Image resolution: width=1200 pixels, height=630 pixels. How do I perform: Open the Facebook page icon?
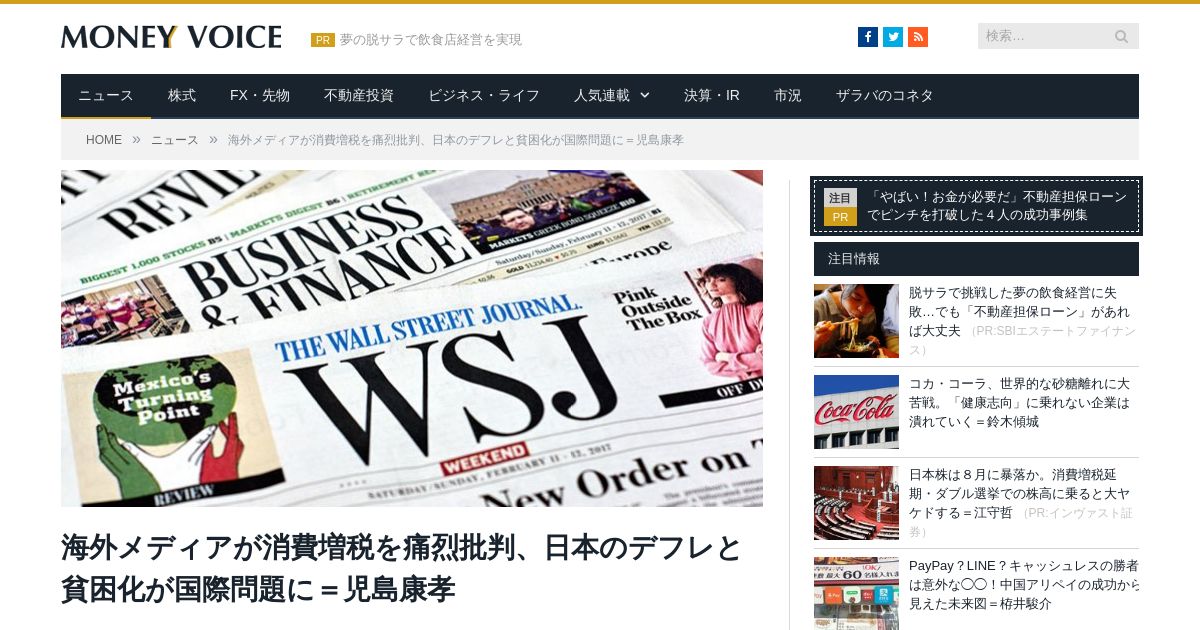point(868,37)
